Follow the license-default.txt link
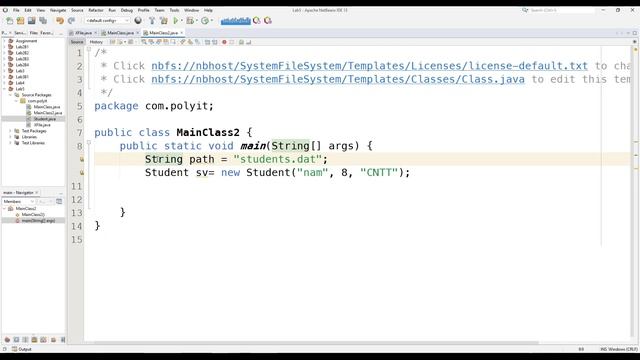 369,66
